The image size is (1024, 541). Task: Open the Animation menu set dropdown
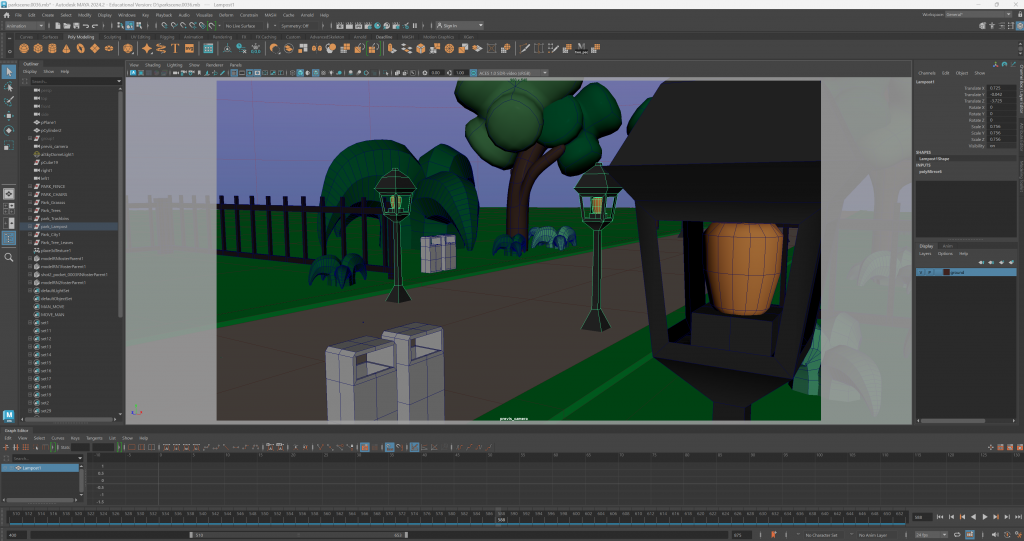click(x=26, y=25)
